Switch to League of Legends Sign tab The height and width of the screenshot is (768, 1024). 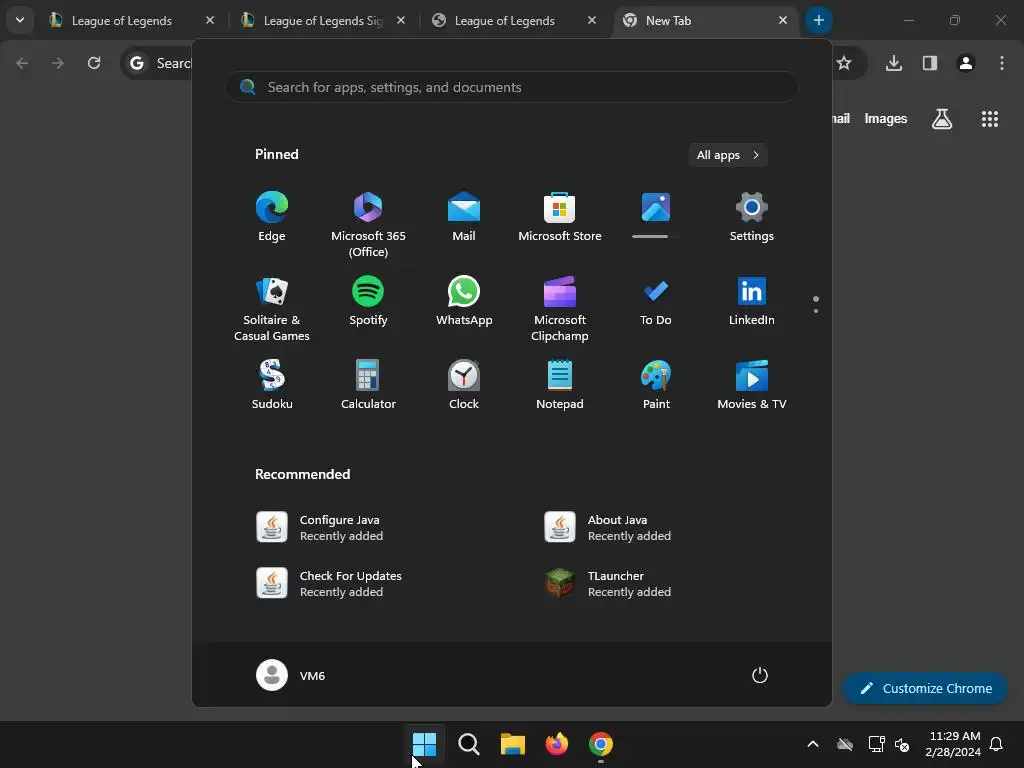pos(323,21)
